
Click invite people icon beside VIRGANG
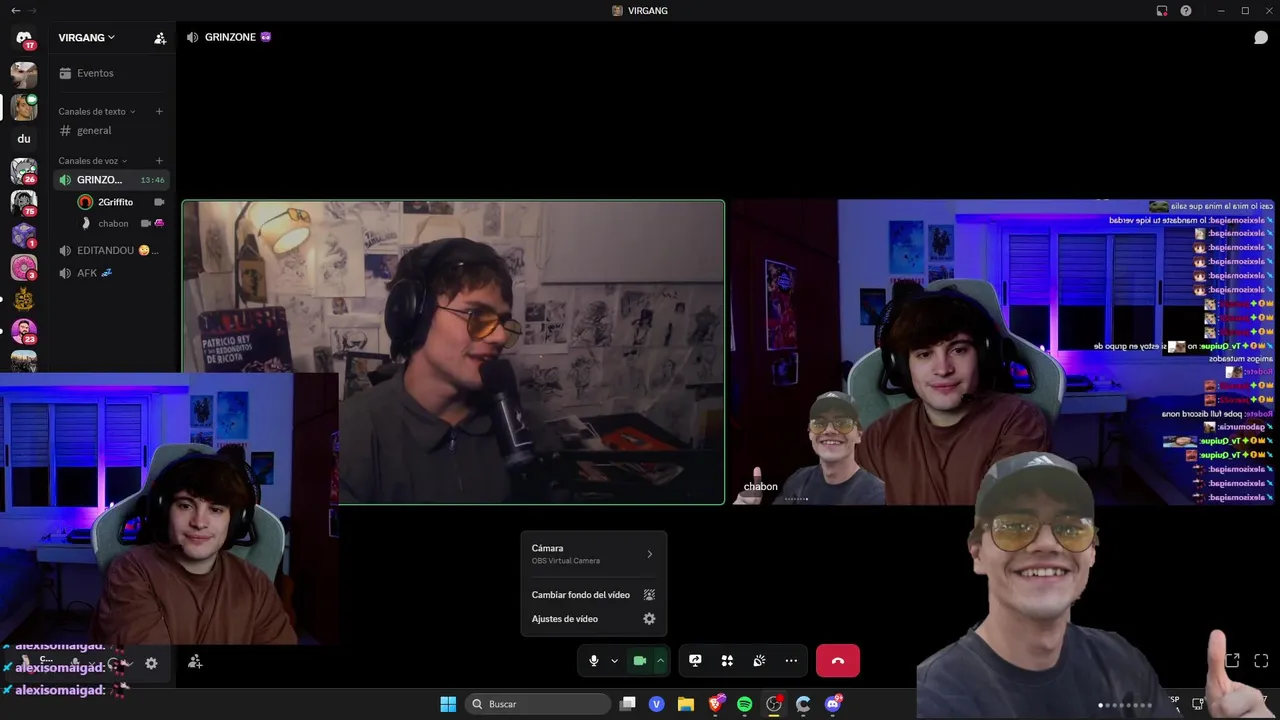160,38
